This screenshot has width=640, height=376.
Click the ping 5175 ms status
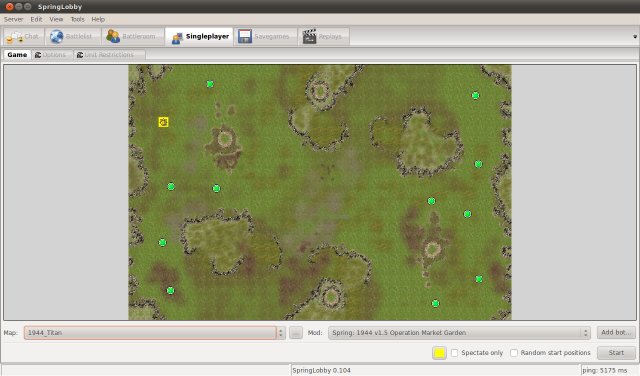(605, 370)
